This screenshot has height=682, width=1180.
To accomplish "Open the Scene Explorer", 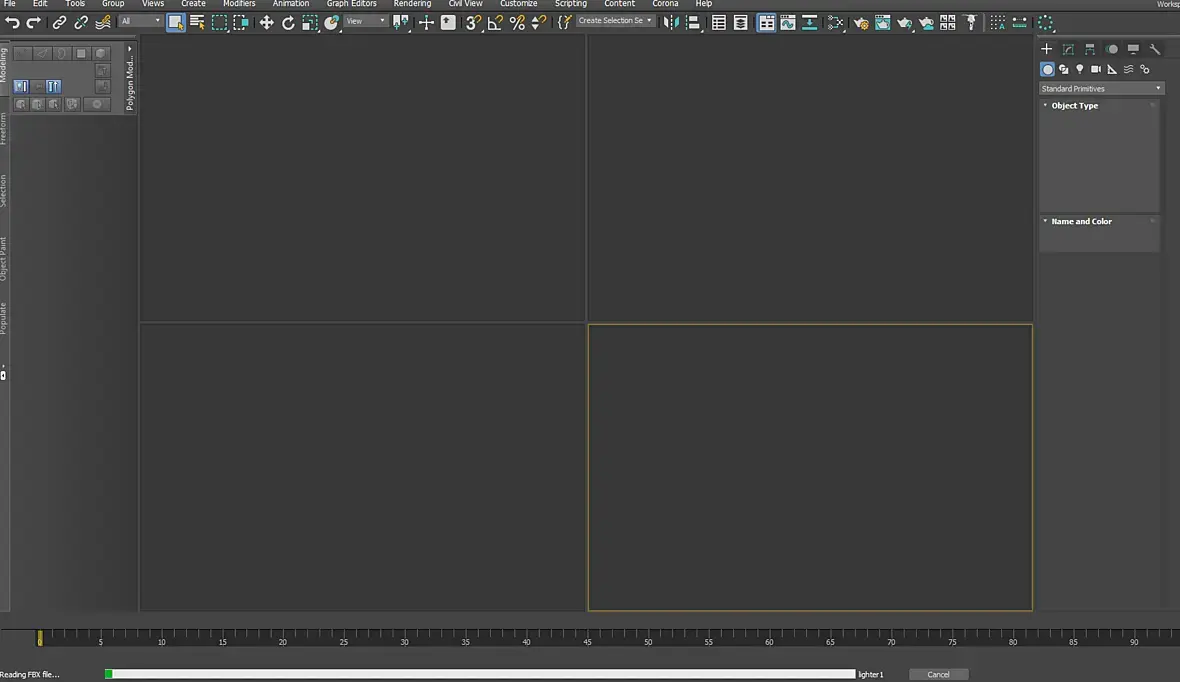I will 719,23.
